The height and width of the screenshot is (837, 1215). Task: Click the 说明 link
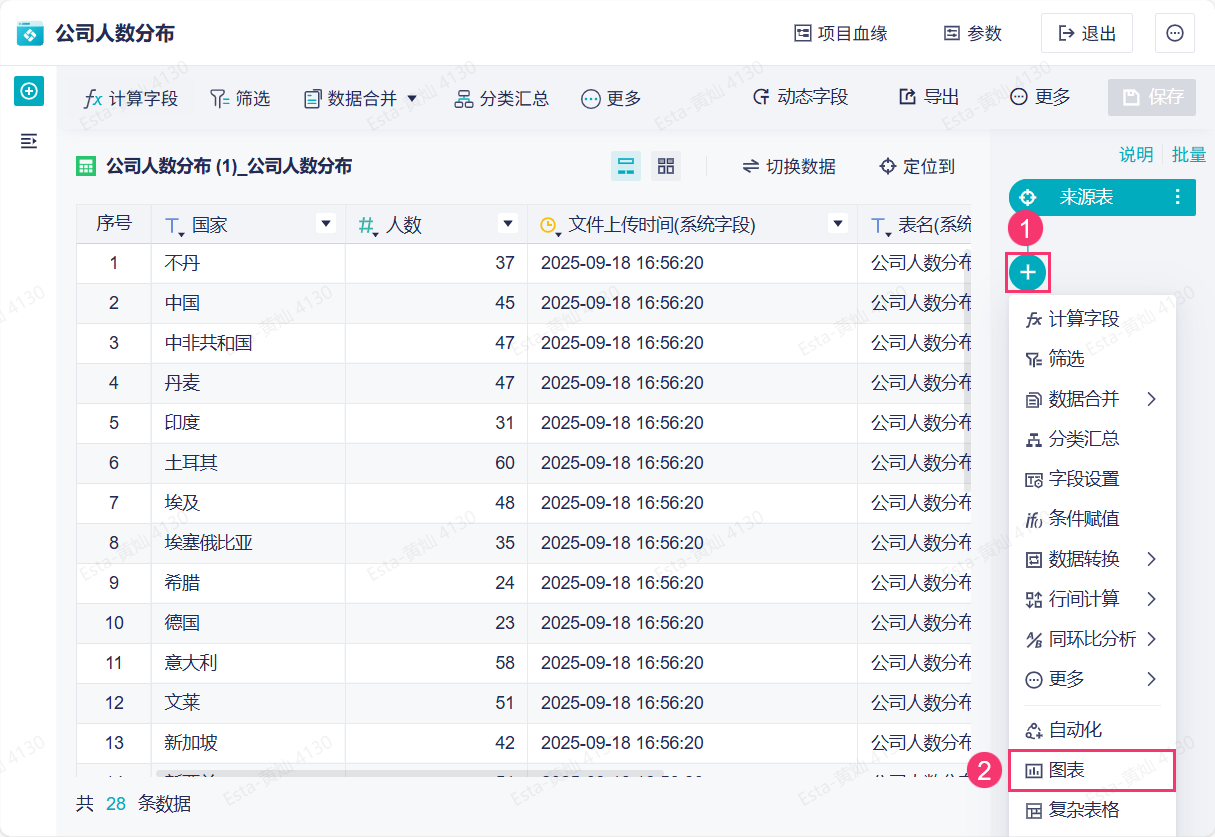pyautogui.click(x=1135, y=155)
